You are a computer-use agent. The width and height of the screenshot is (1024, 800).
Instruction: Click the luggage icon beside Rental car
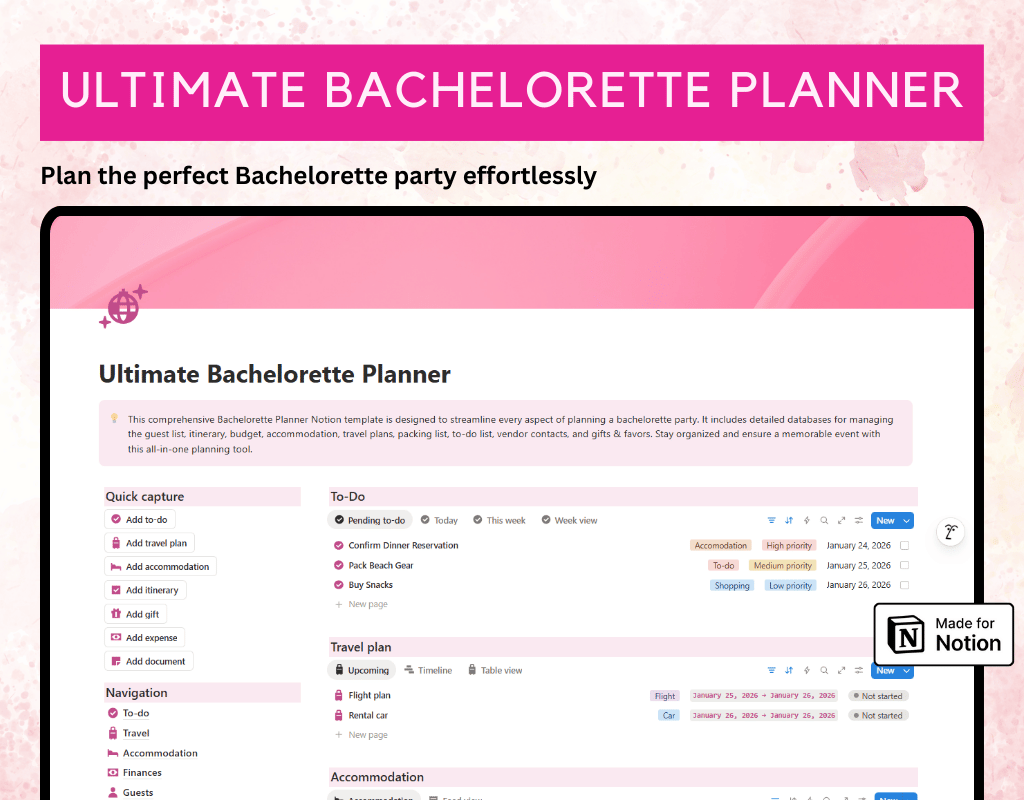click(x=338, y=715)
